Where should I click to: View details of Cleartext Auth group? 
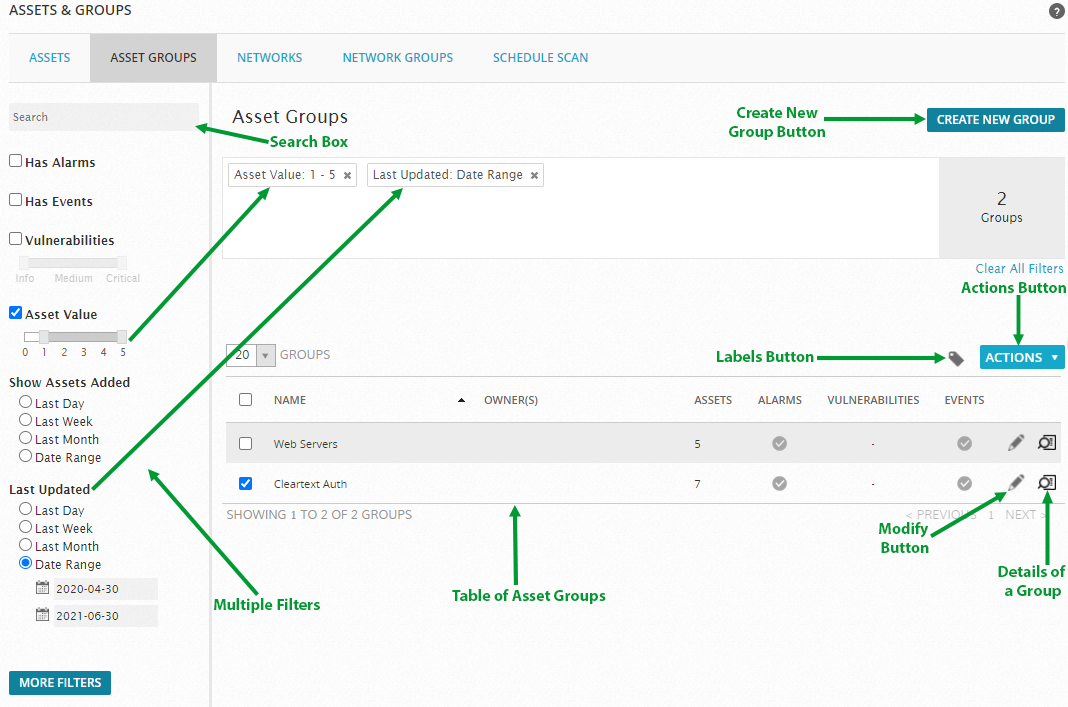click(1046, 483)
